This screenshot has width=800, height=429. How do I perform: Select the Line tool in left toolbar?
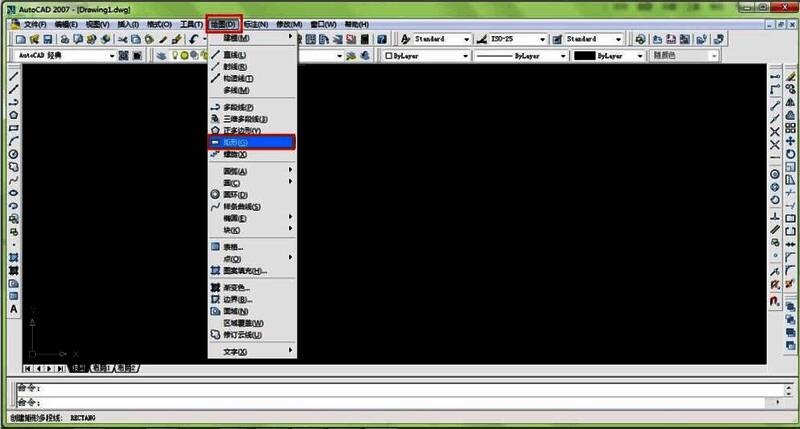click(x=14, y=76)
